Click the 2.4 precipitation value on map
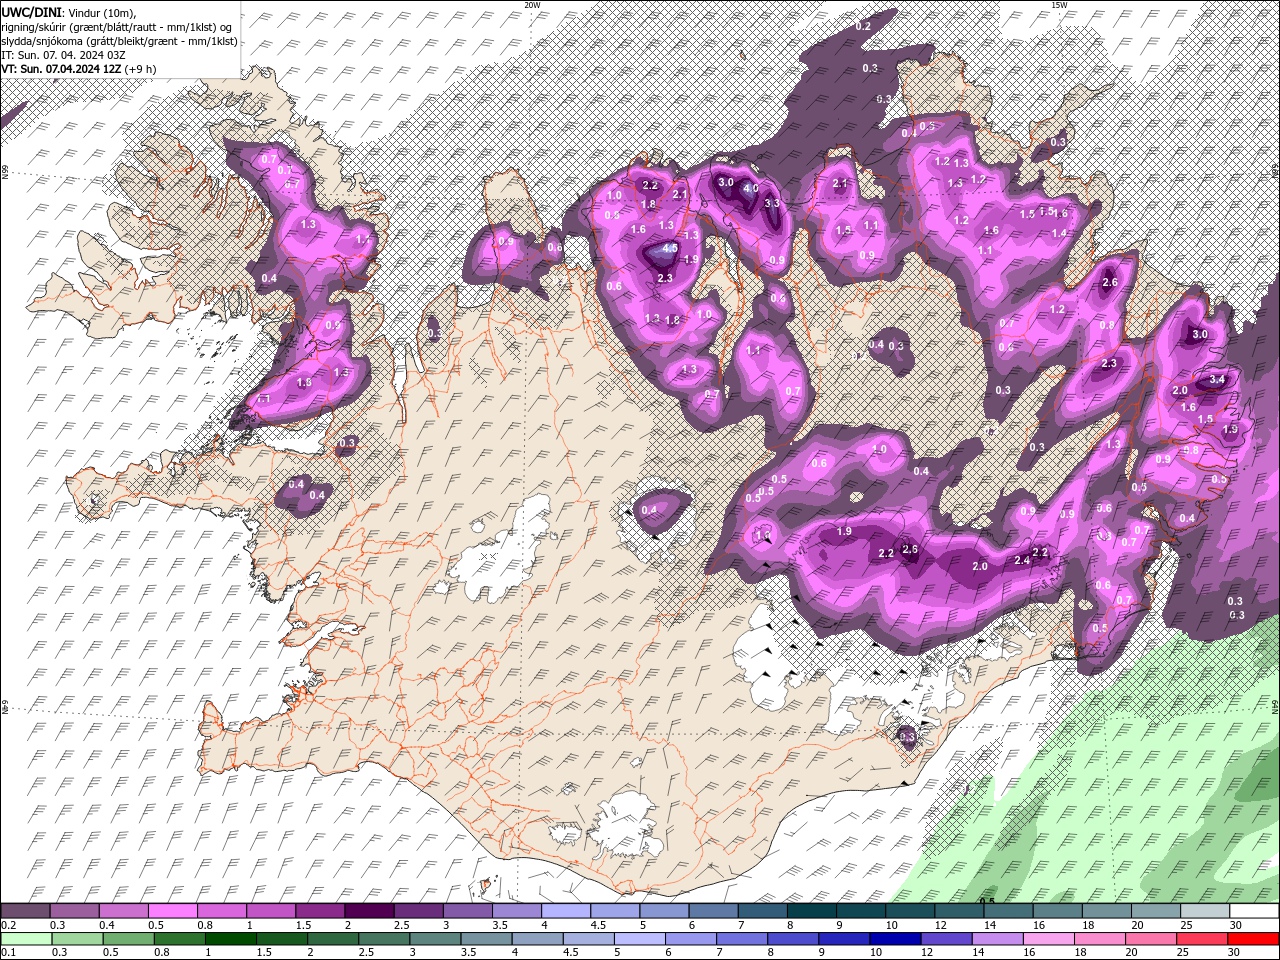The image size is (1280, 960). 1021,561
